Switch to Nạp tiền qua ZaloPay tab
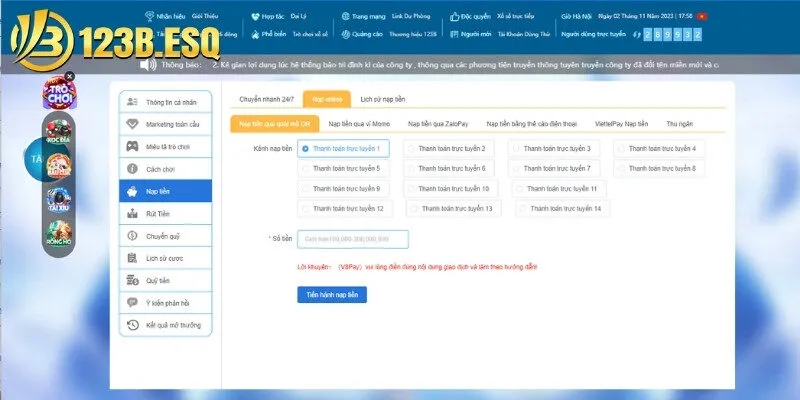 pos(437,123)
